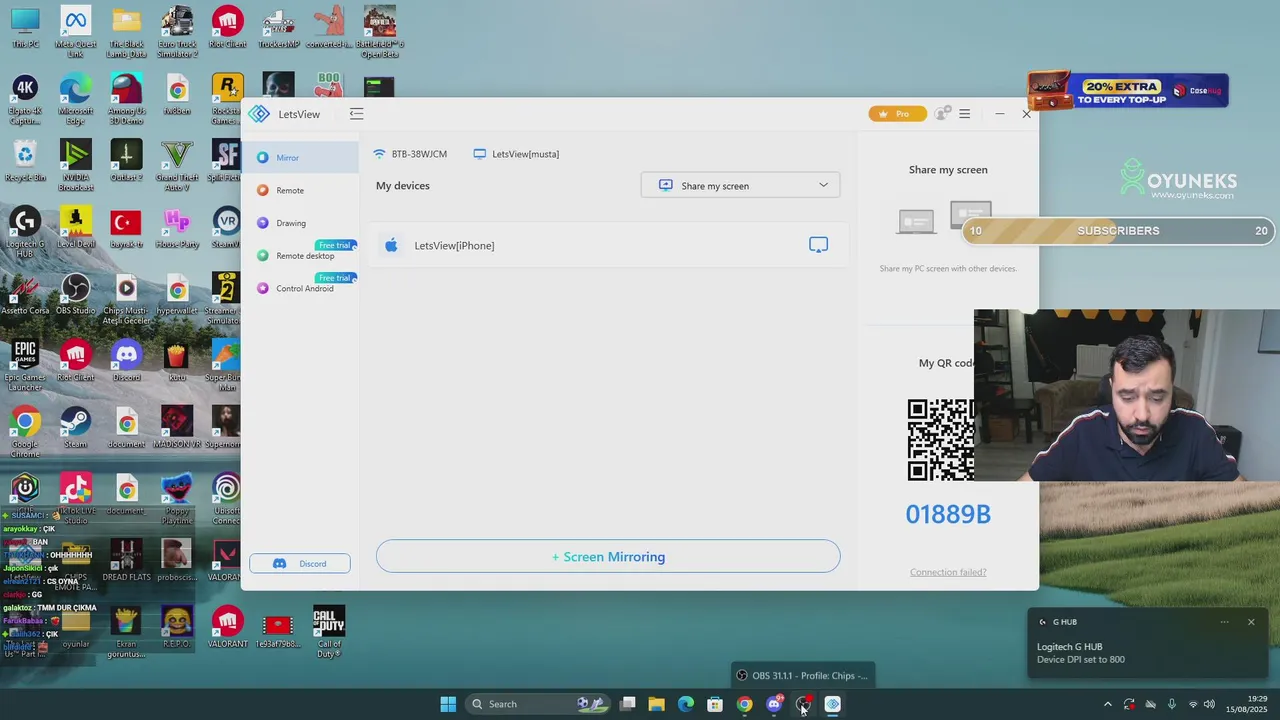Select the This PC desktop icon

point(25,28)
